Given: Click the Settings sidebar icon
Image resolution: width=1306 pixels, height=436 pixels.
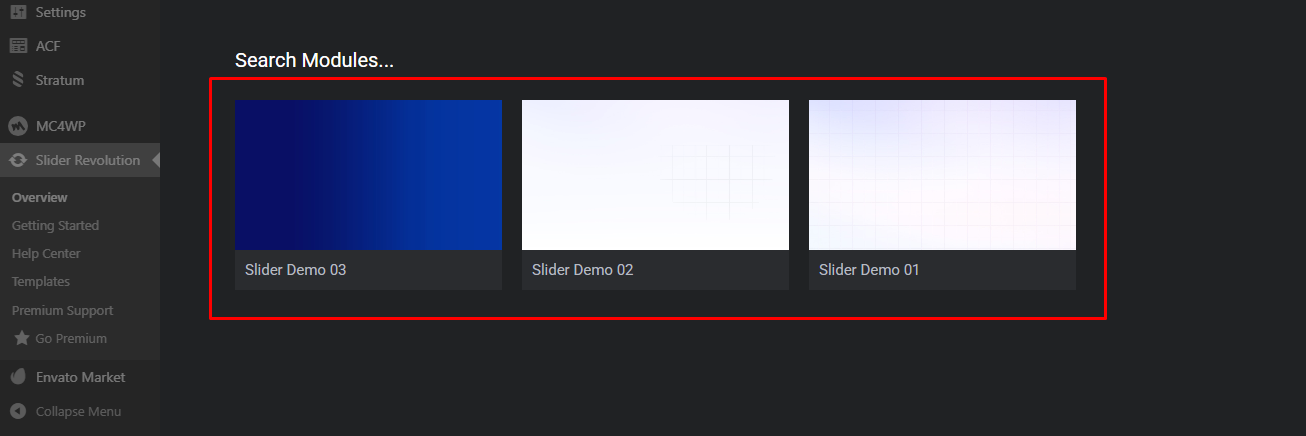Looking at the screenshot, I should [18, 13].
